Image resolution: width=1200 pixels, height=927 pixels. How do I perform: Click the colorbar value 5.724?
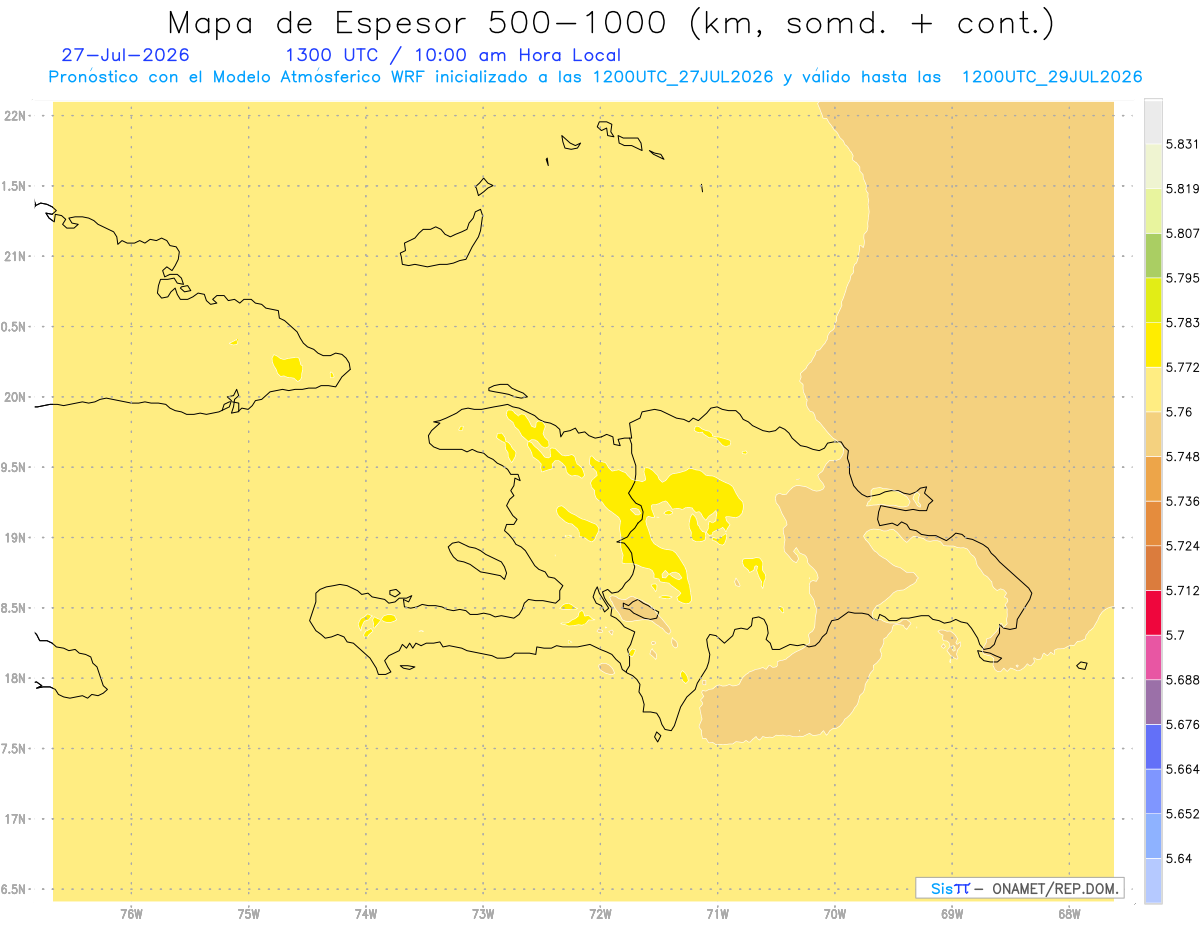click(x=1182, y=546)
